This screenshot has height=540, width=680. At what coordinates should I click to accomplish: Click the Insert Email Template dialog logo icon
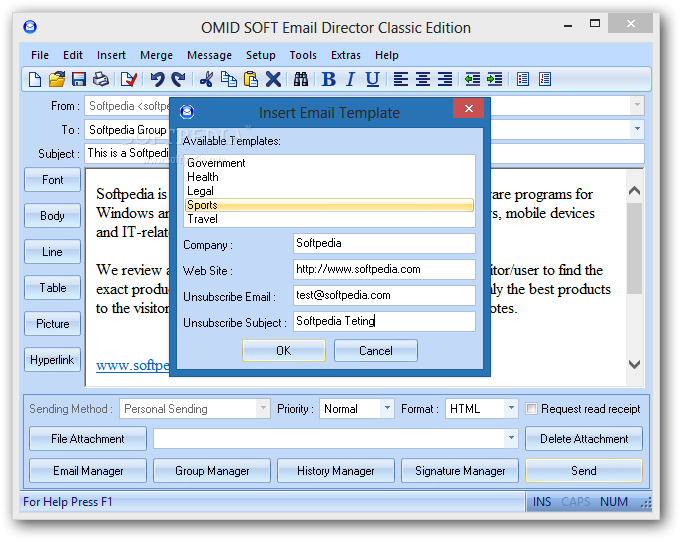point(187,112)
